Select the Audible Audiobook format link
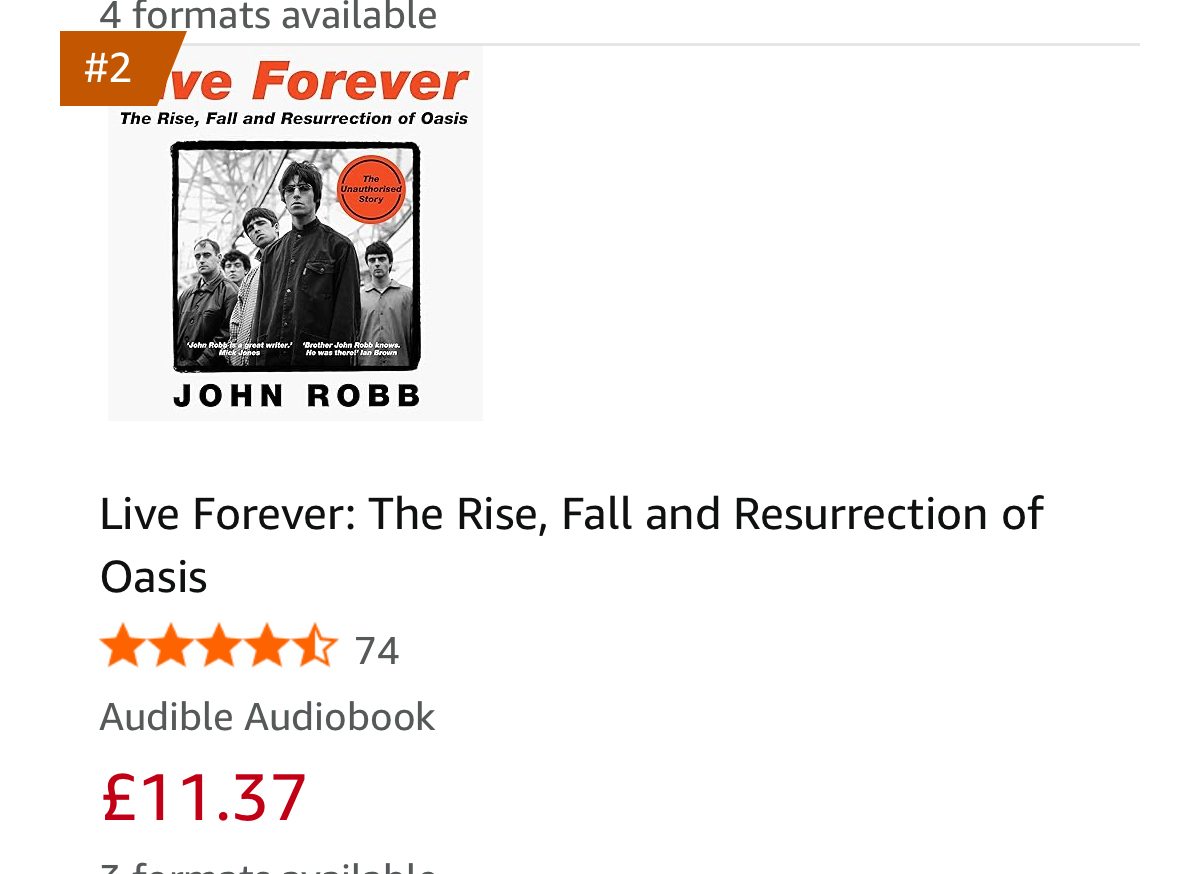The height and width of the screenshot is (874, 1179). [267, 717]
